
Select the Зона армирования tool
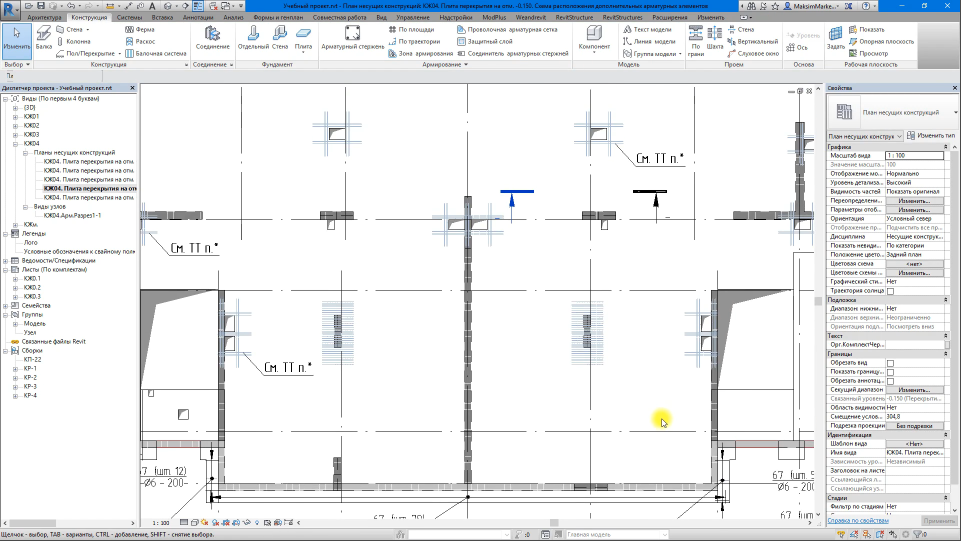(420, 54)
